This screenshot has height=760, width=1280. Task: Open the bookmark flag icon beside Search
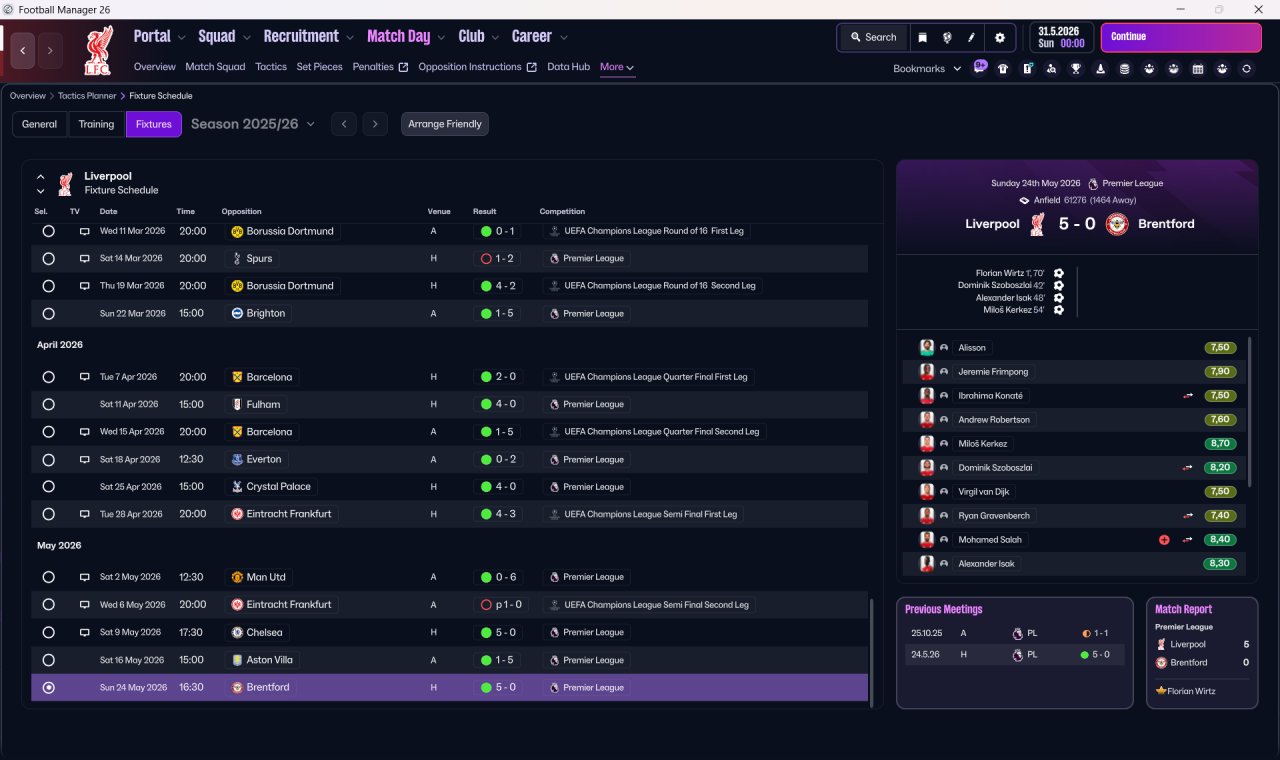923,37
